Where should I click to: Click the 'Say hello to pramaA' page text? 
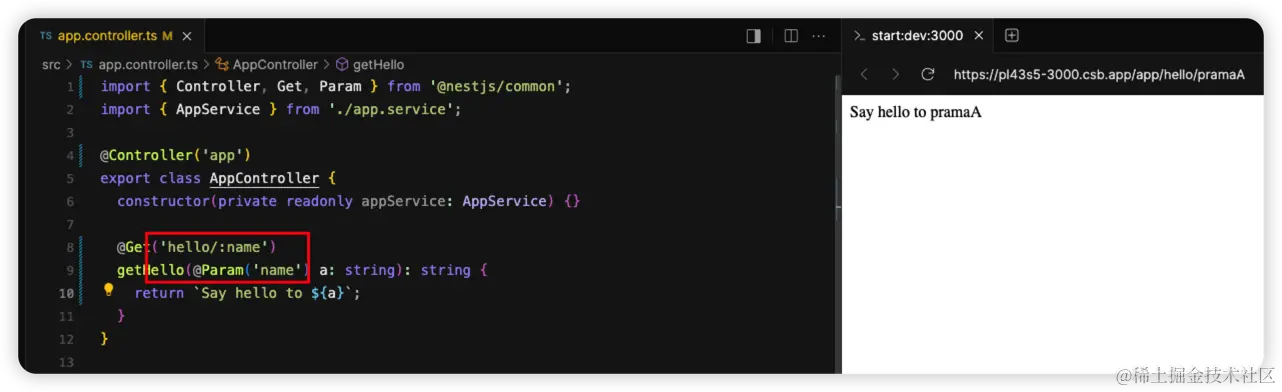coord(915,112)
